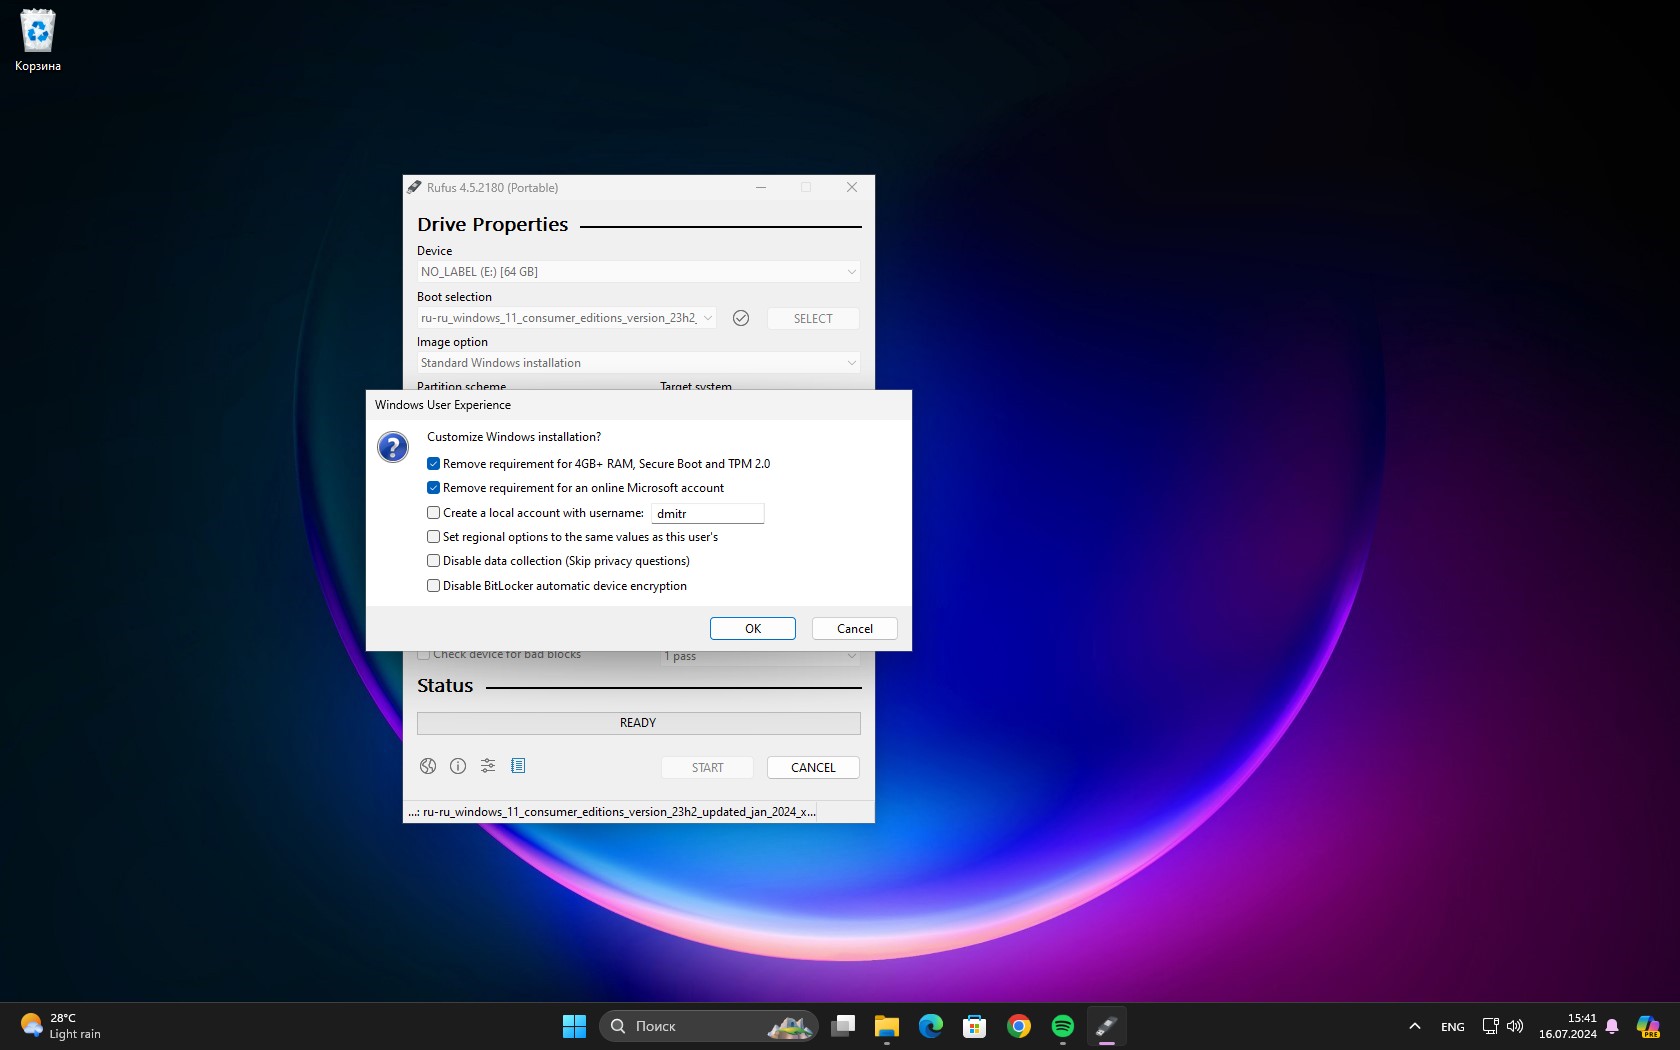This screenshot has height=1050, width=1680.
Task: Enable Disable BitLocker automatic device encryption
Action: (433, 586)
